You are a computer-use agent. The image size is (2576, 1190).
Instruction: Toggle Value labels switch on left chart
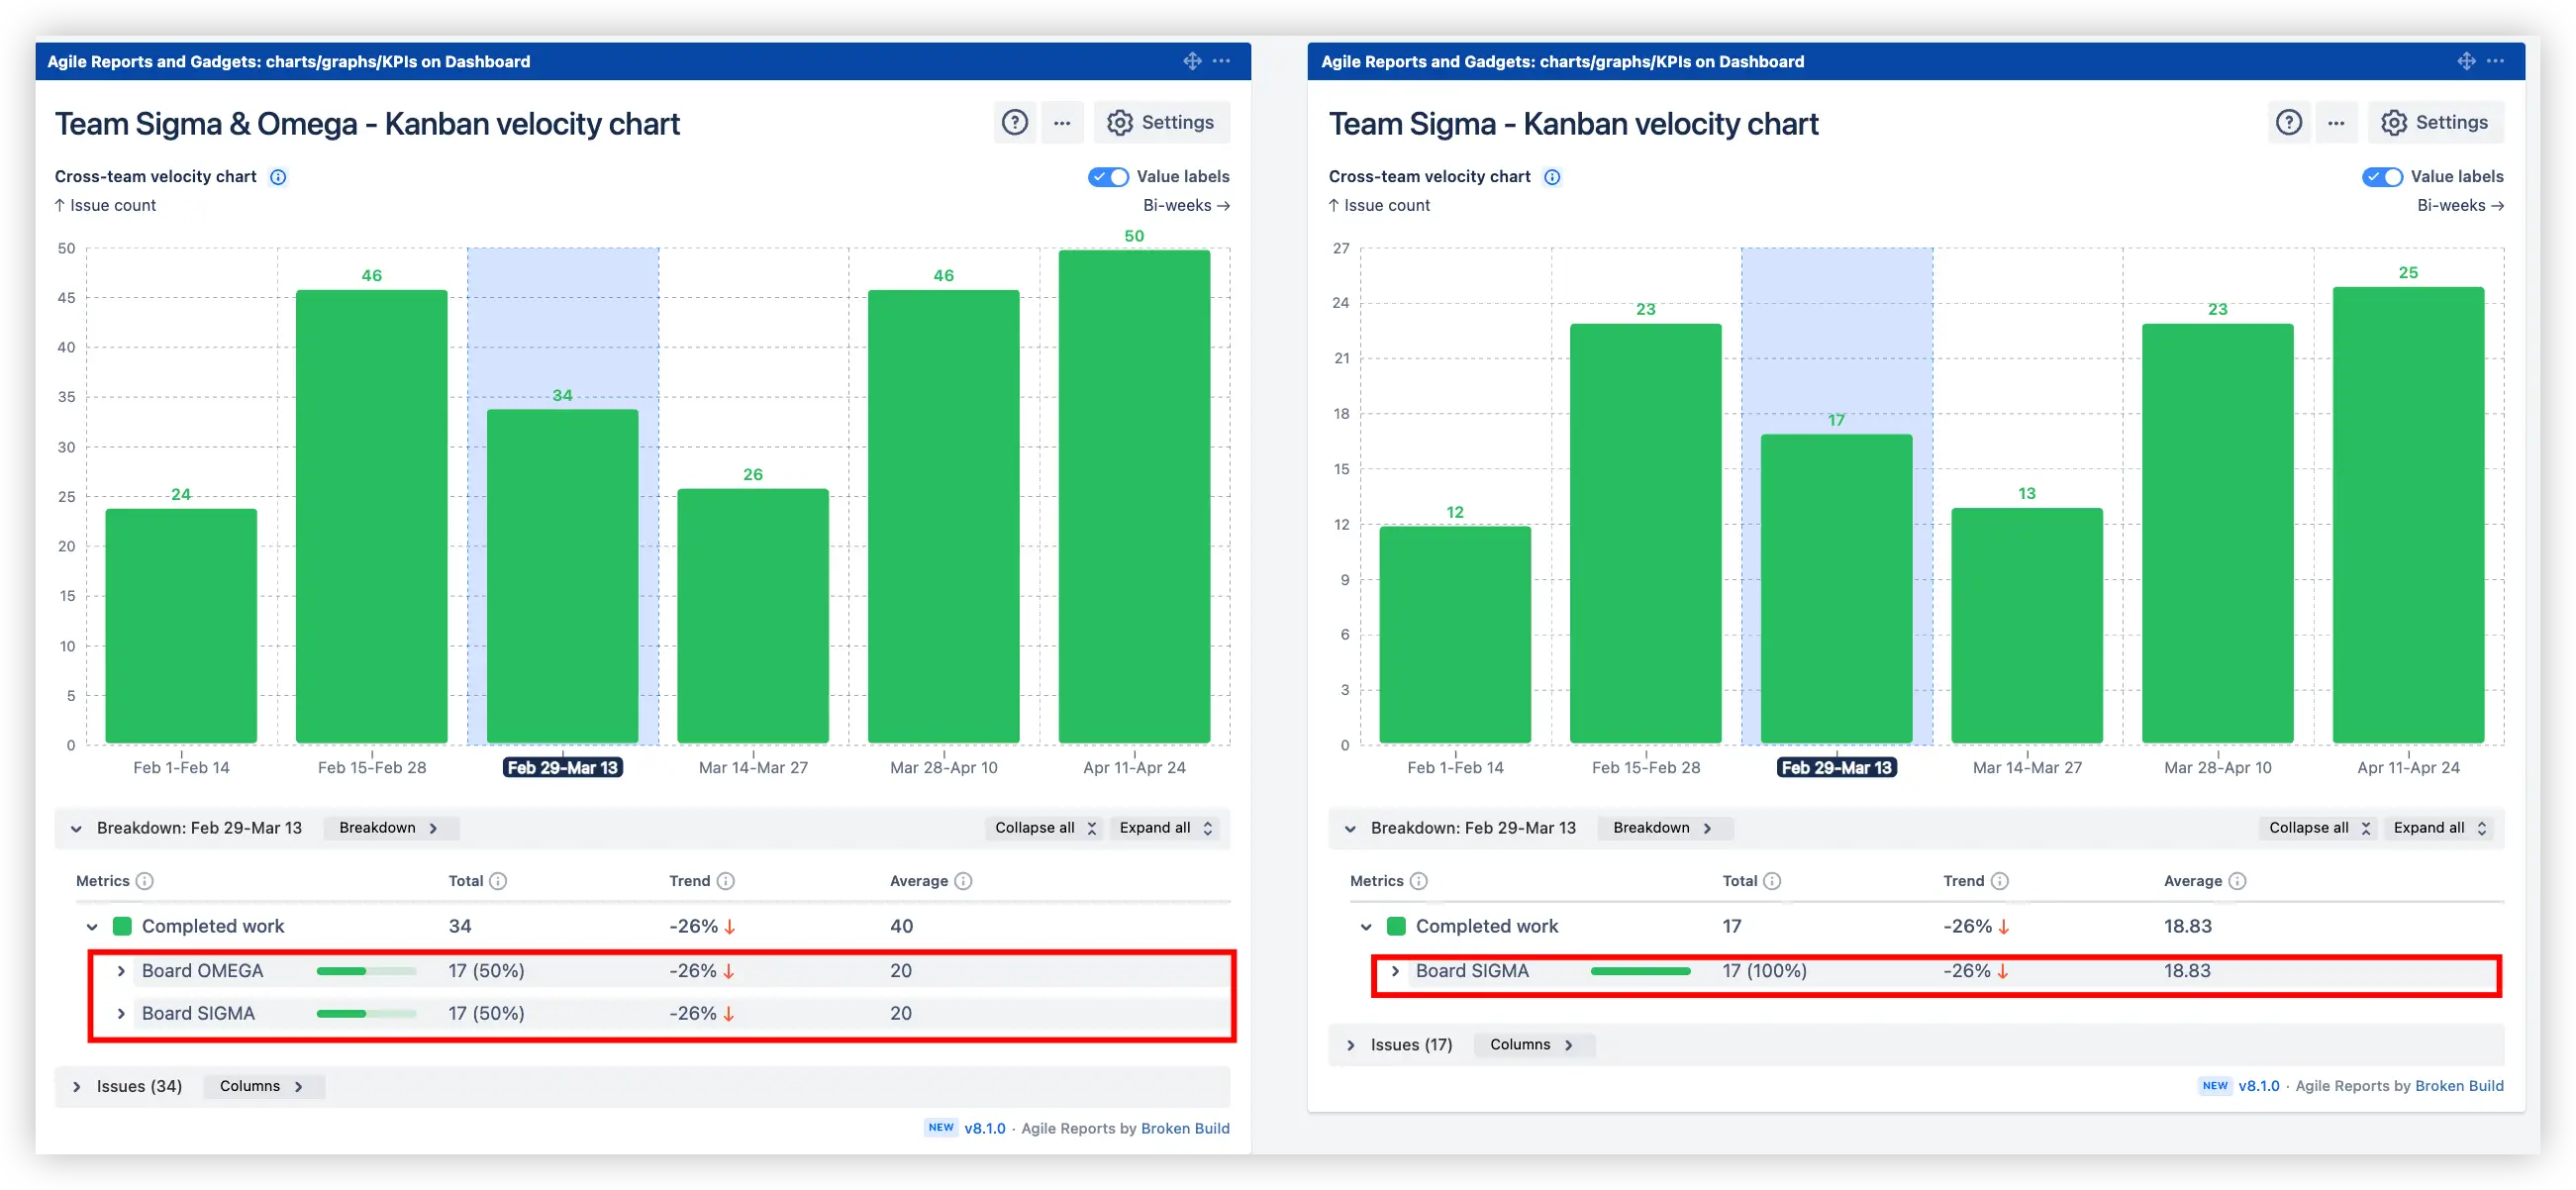[1108, 177]
